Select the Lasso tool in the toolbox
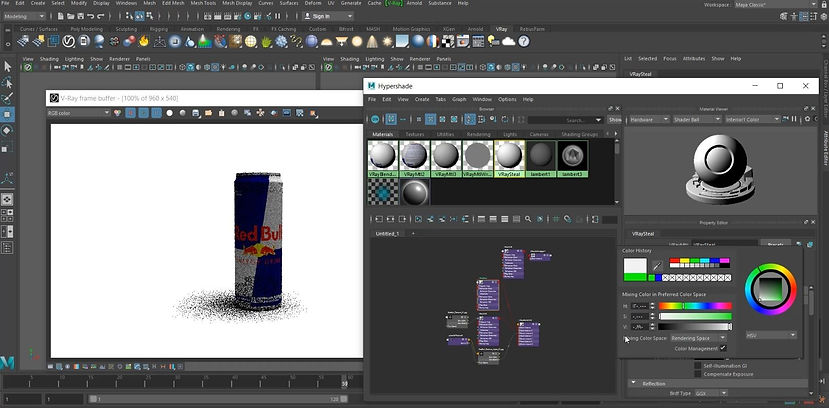The width and height of the screenshot is (829, 408). [x=7, y=82]
